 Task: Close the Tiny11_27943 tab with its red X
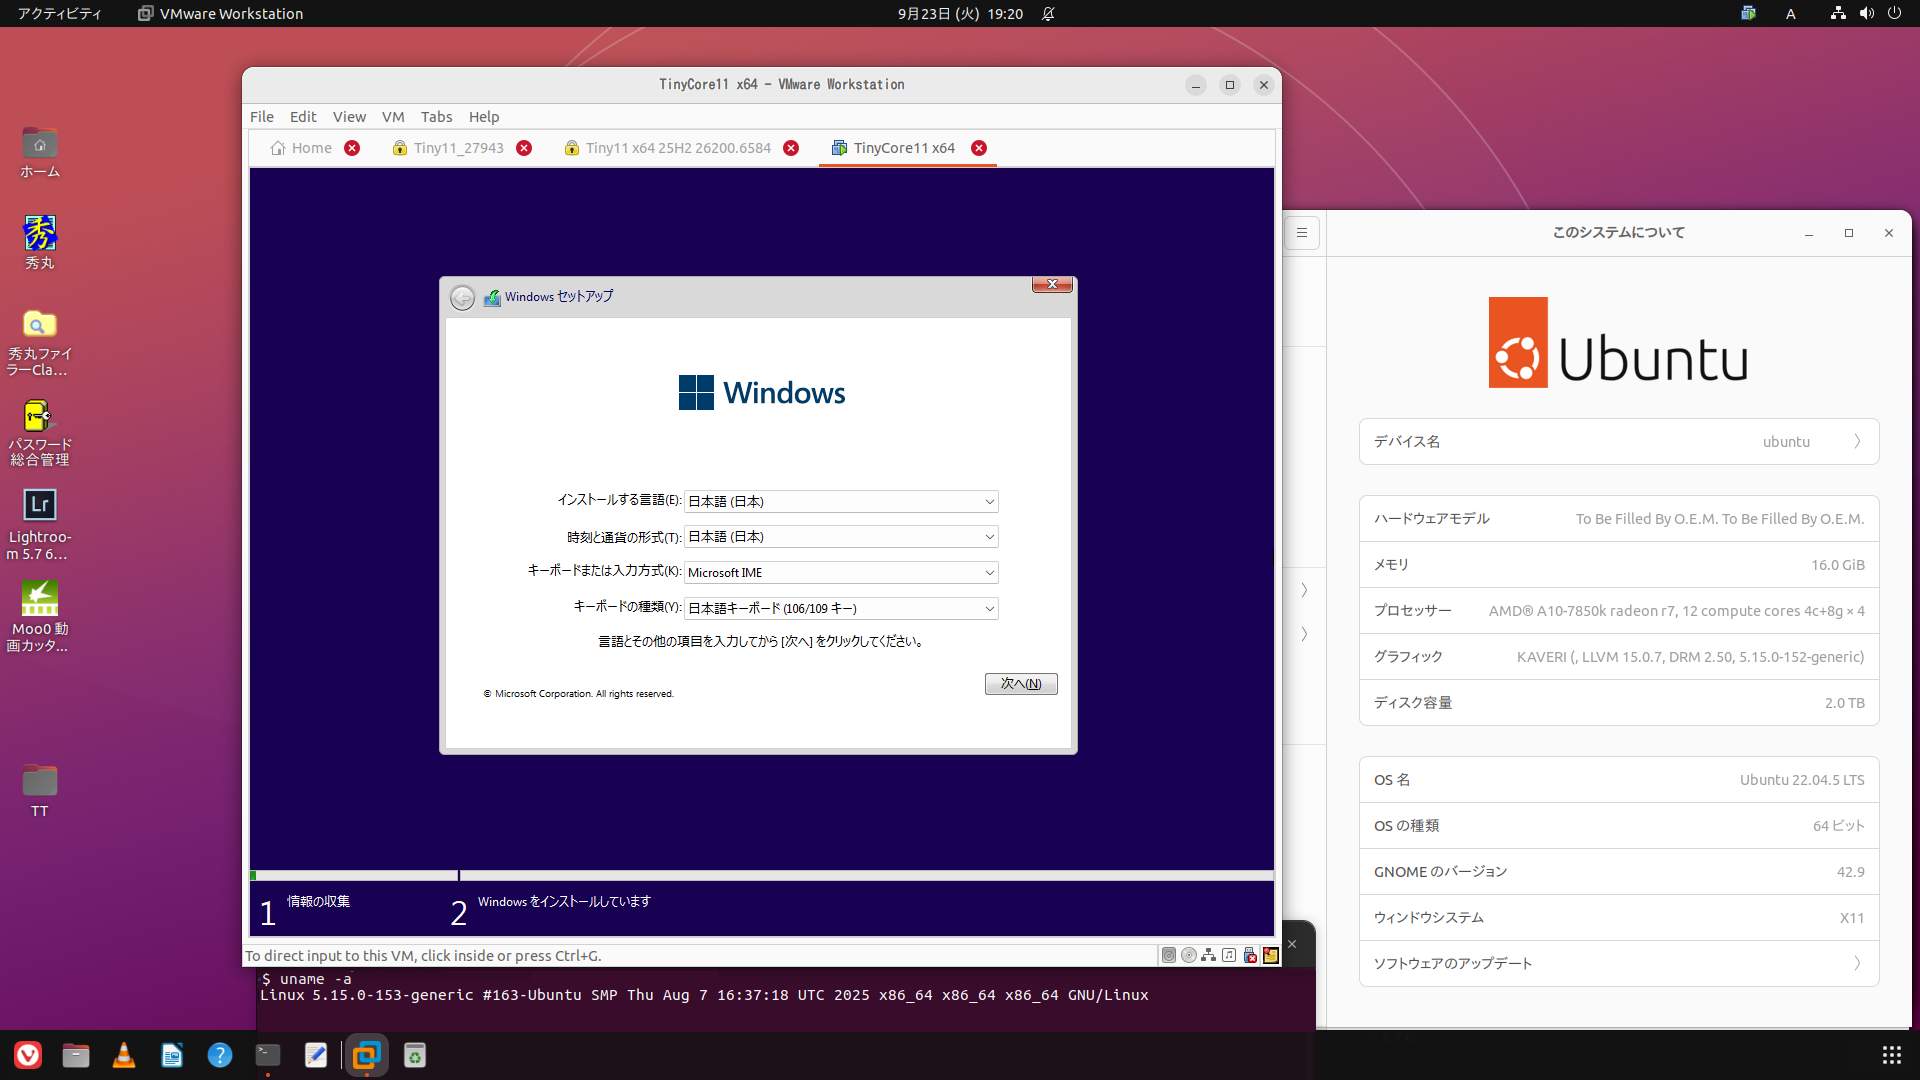coord(524,148)
